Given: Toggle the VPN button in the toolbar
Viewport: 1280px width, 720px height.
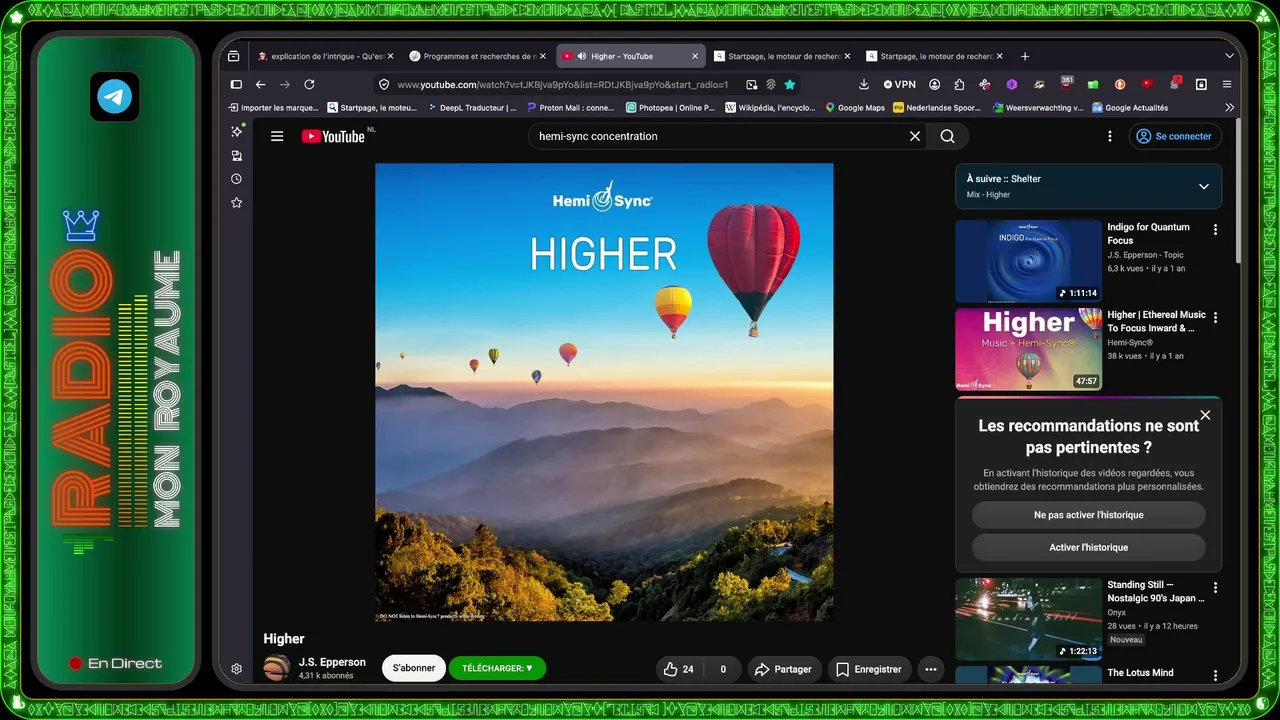Looking at the screenshot, I should (x=900, y=85).
